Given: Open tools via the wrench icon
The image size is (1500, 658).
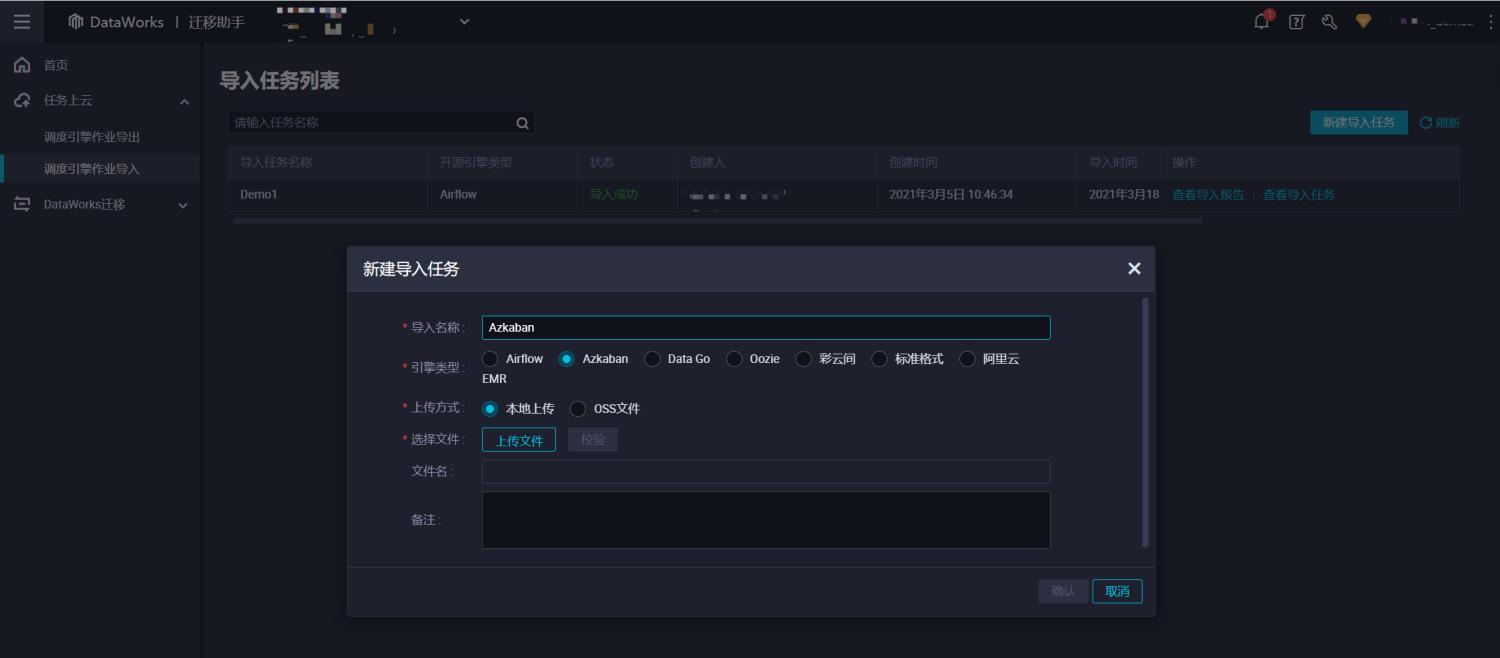Looking at the screenshot, I should (x=1330, y=20).
